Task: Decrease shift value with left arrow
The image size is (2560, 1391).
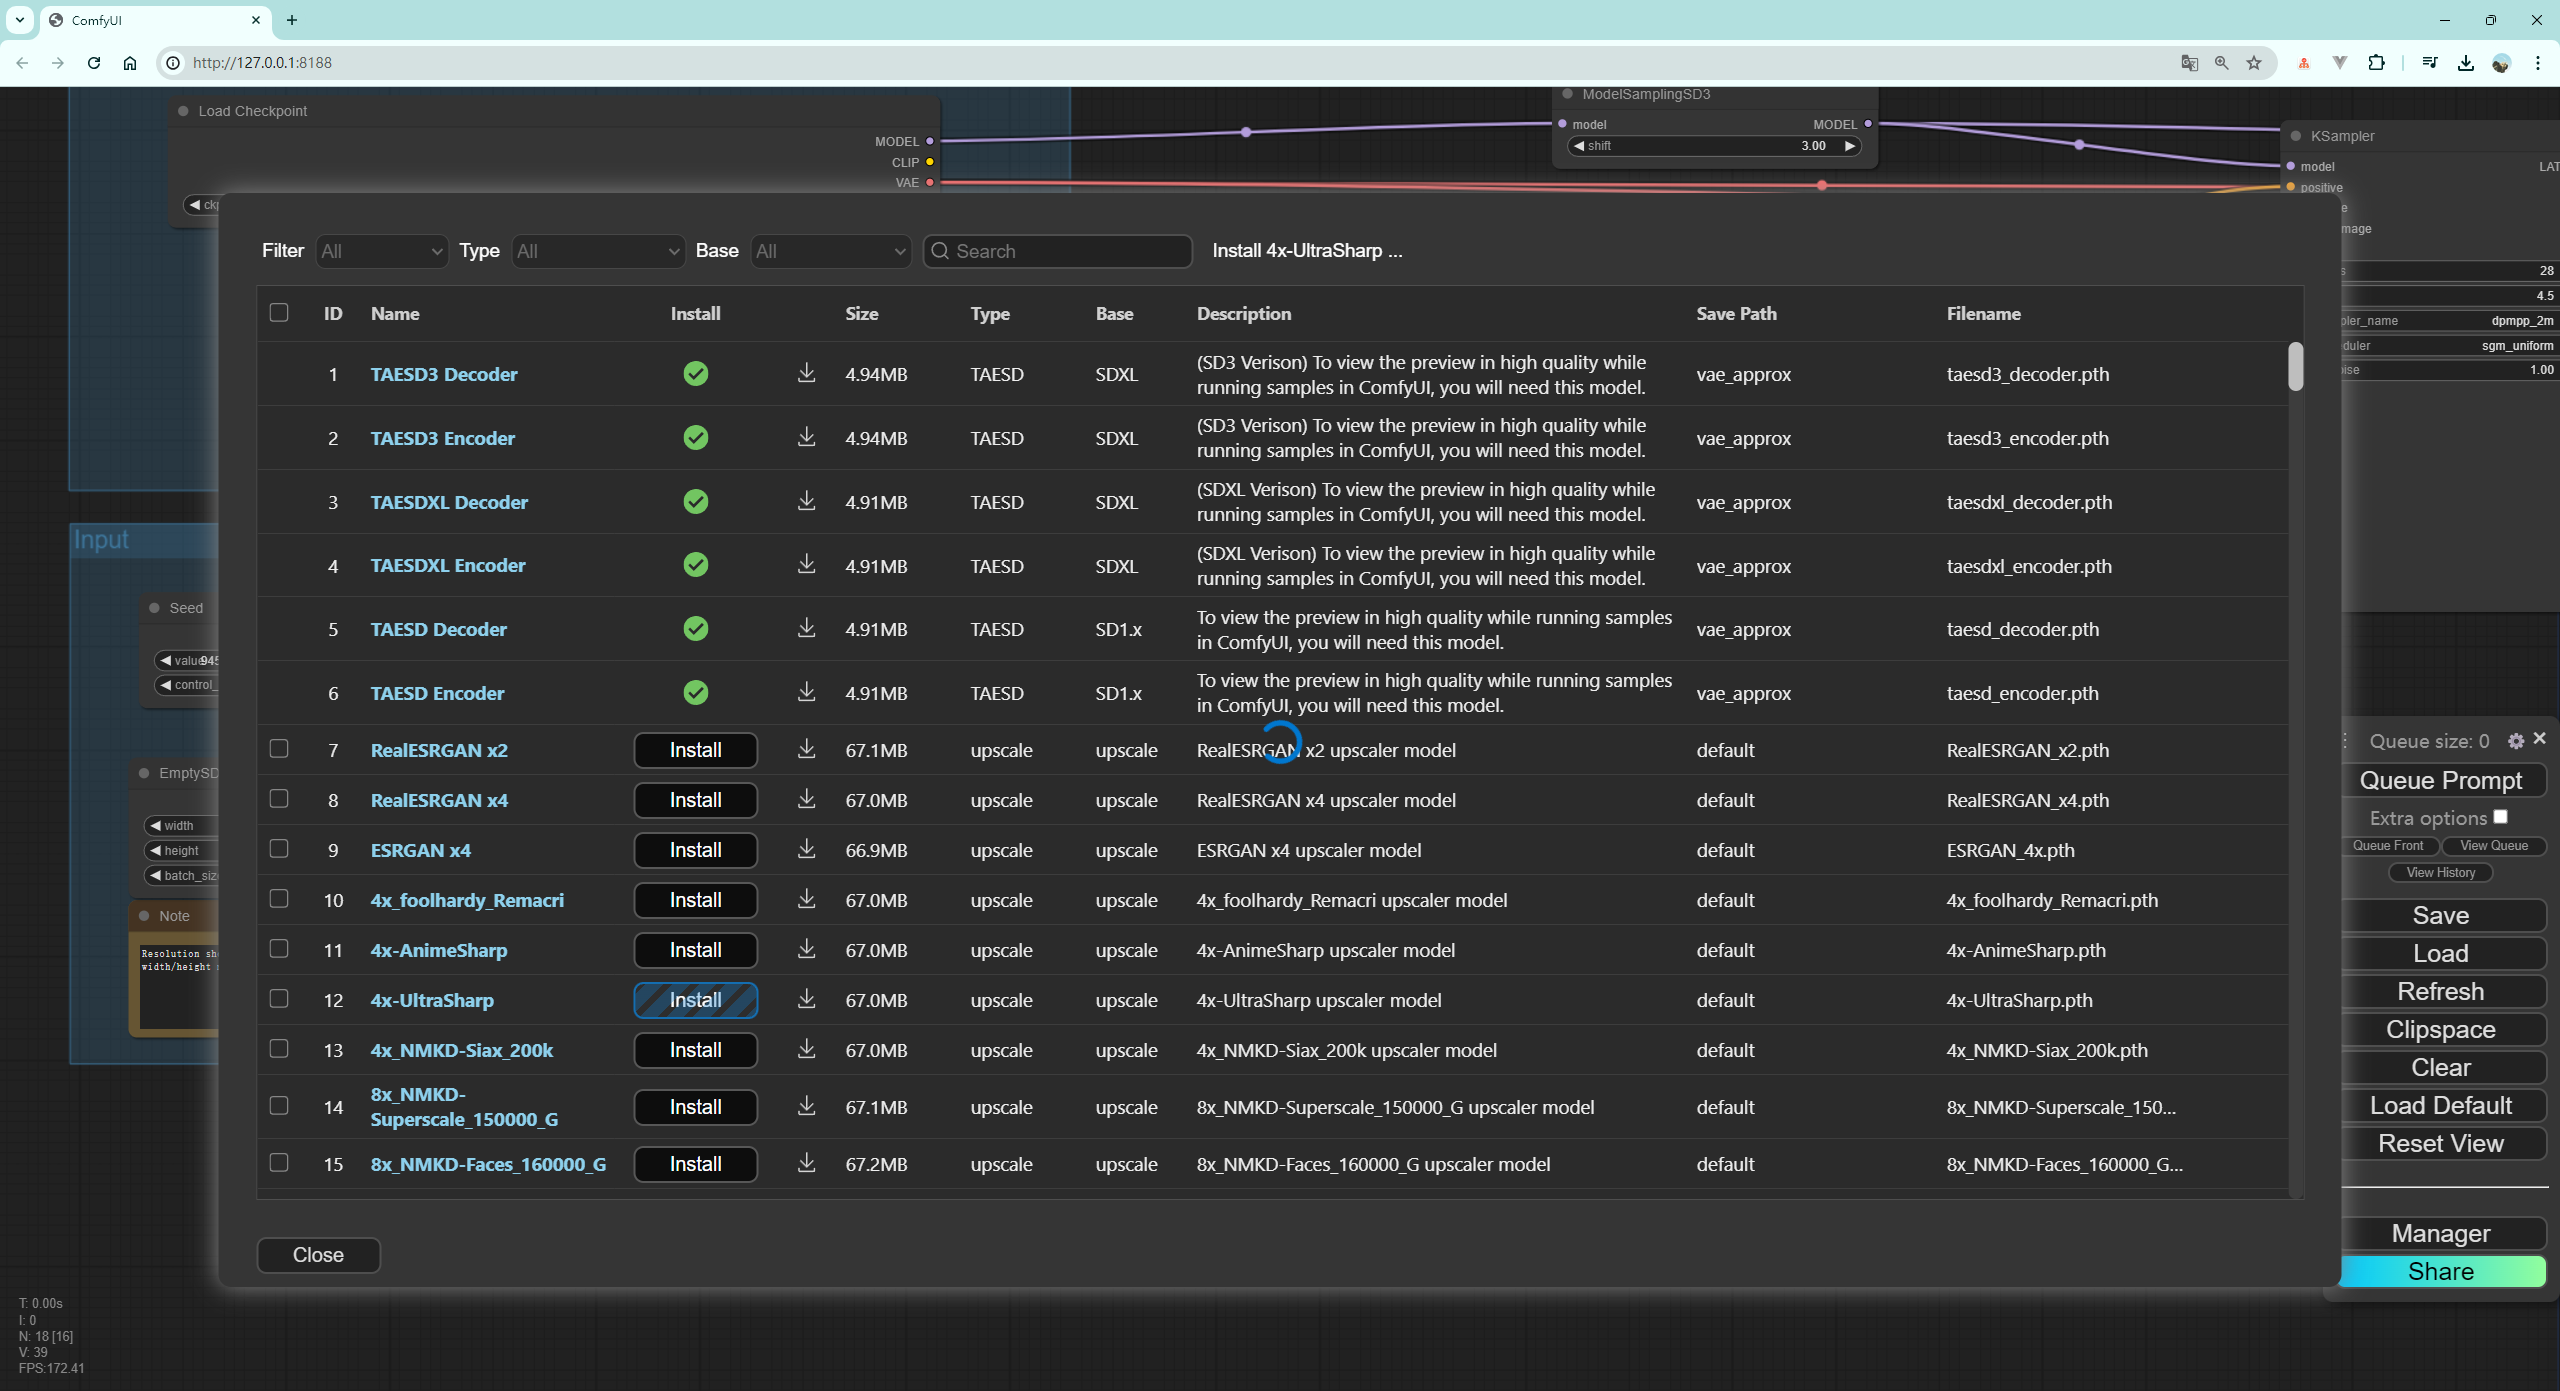Action: coord(1579,146)
